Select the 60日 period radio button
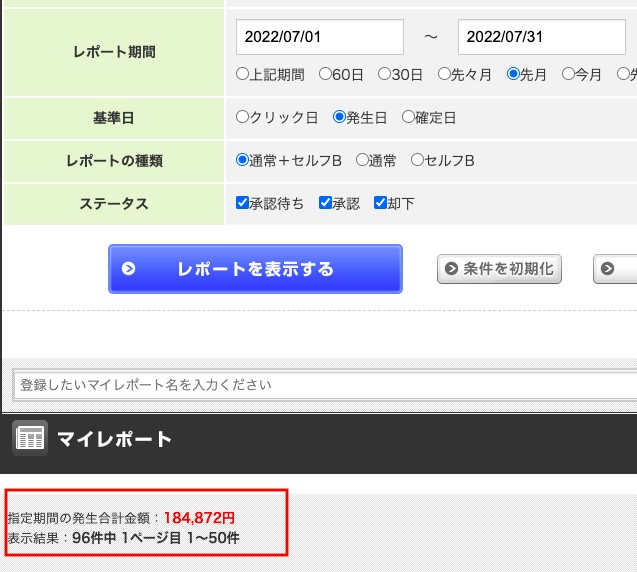Screen dimensions: 637x572 [325, 74]
